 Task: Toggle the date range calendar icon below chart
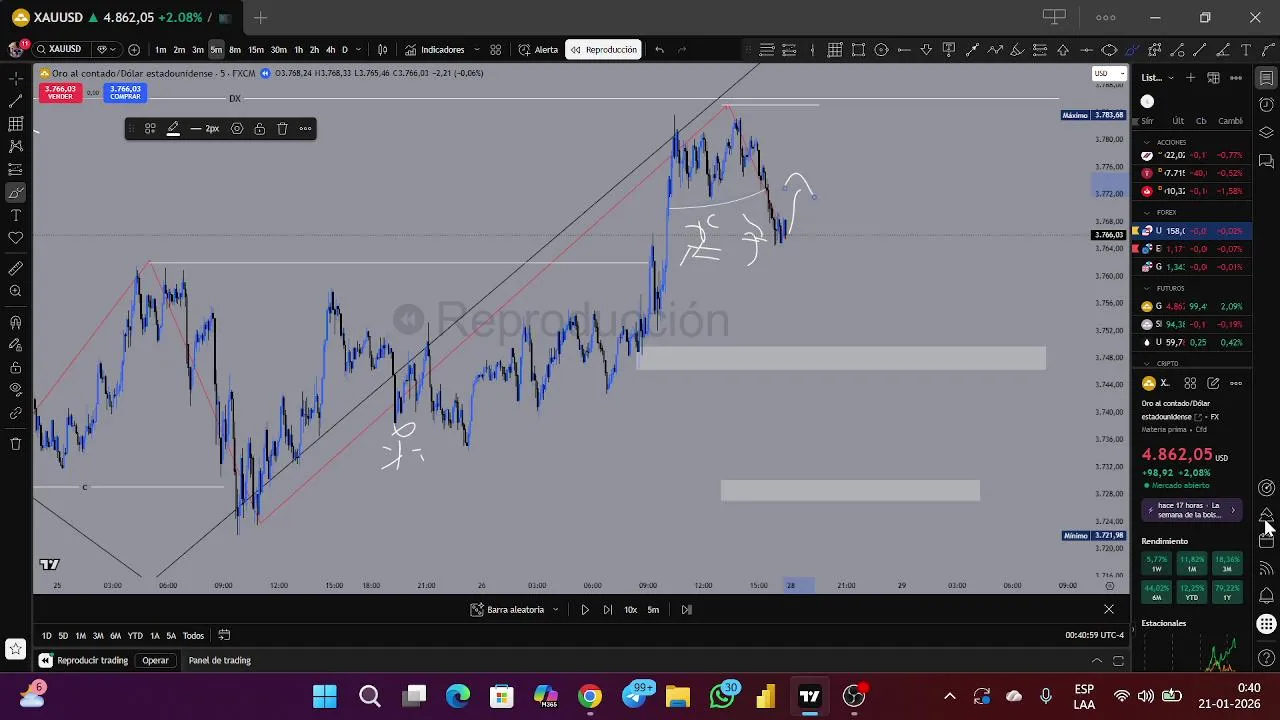(224, 635)
